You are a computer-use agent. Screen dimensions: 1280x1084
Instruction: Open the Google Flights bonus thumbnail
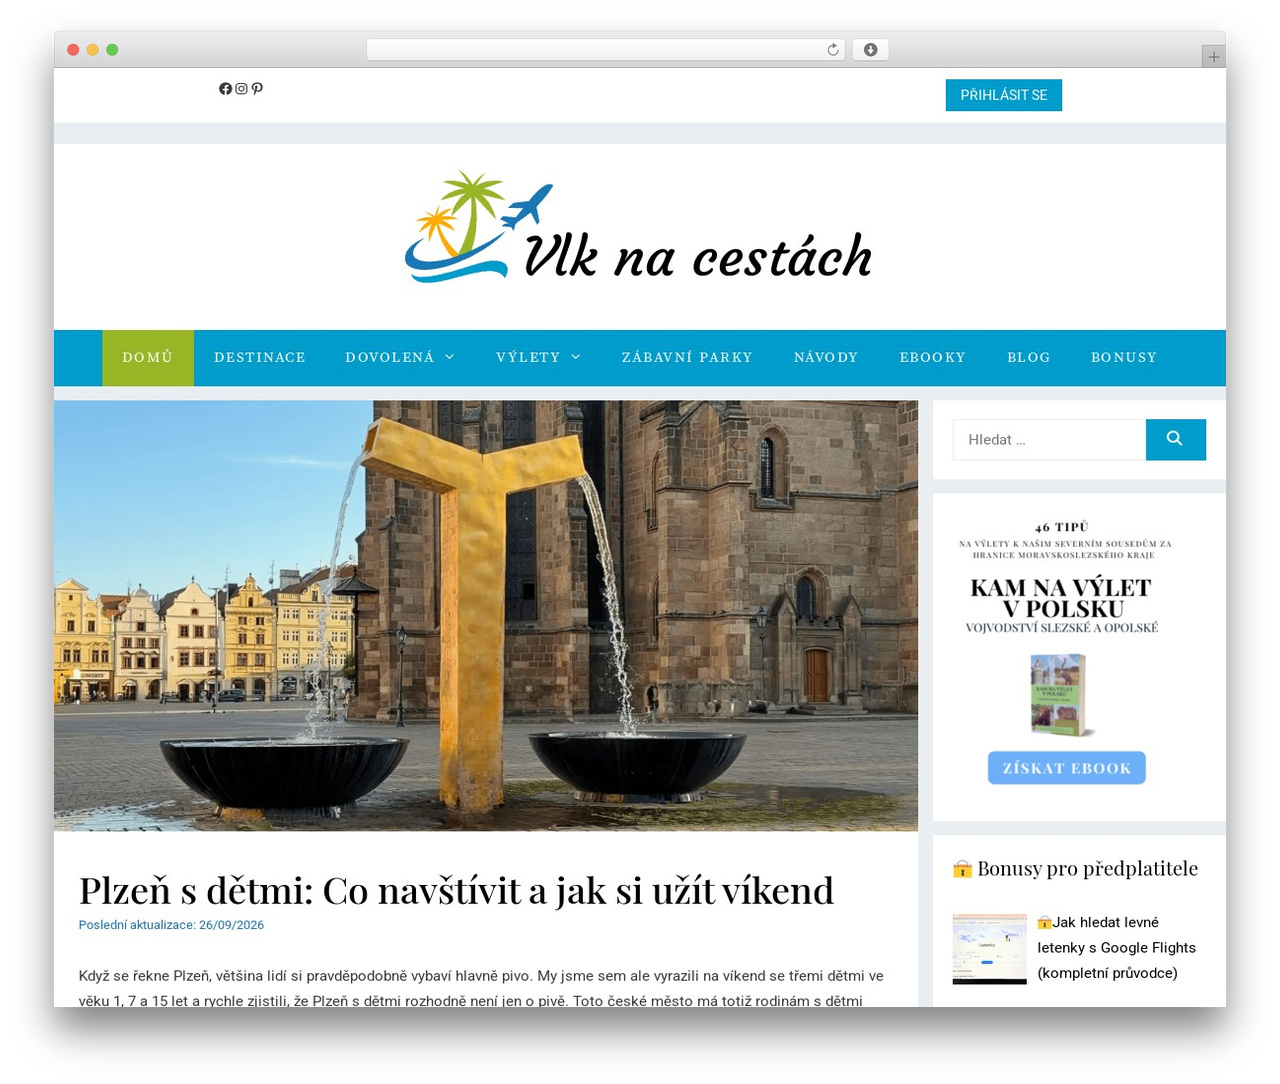(989, 948)
